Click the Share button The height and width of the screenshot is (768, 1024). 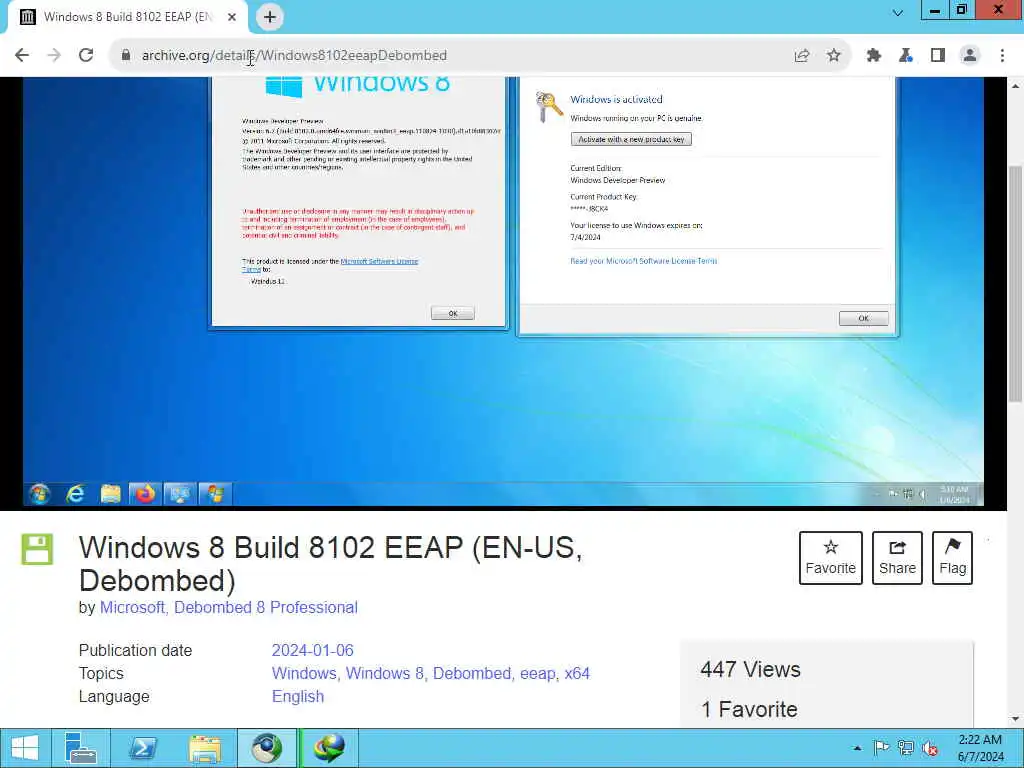[x=897, y=558]
